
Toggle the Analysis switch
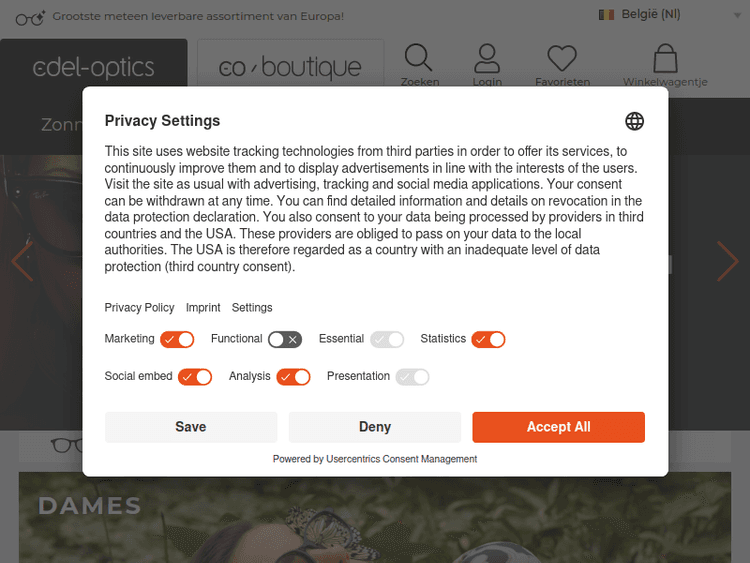[294, 377]
